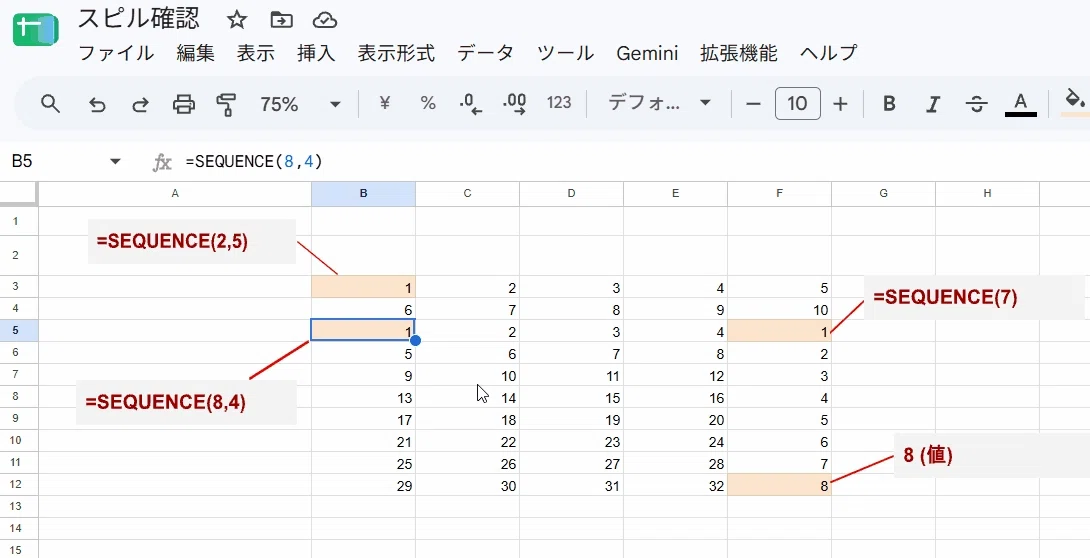Select the cell containing 14
This screenshot has height=558, width=1090.
pos(467,397)
